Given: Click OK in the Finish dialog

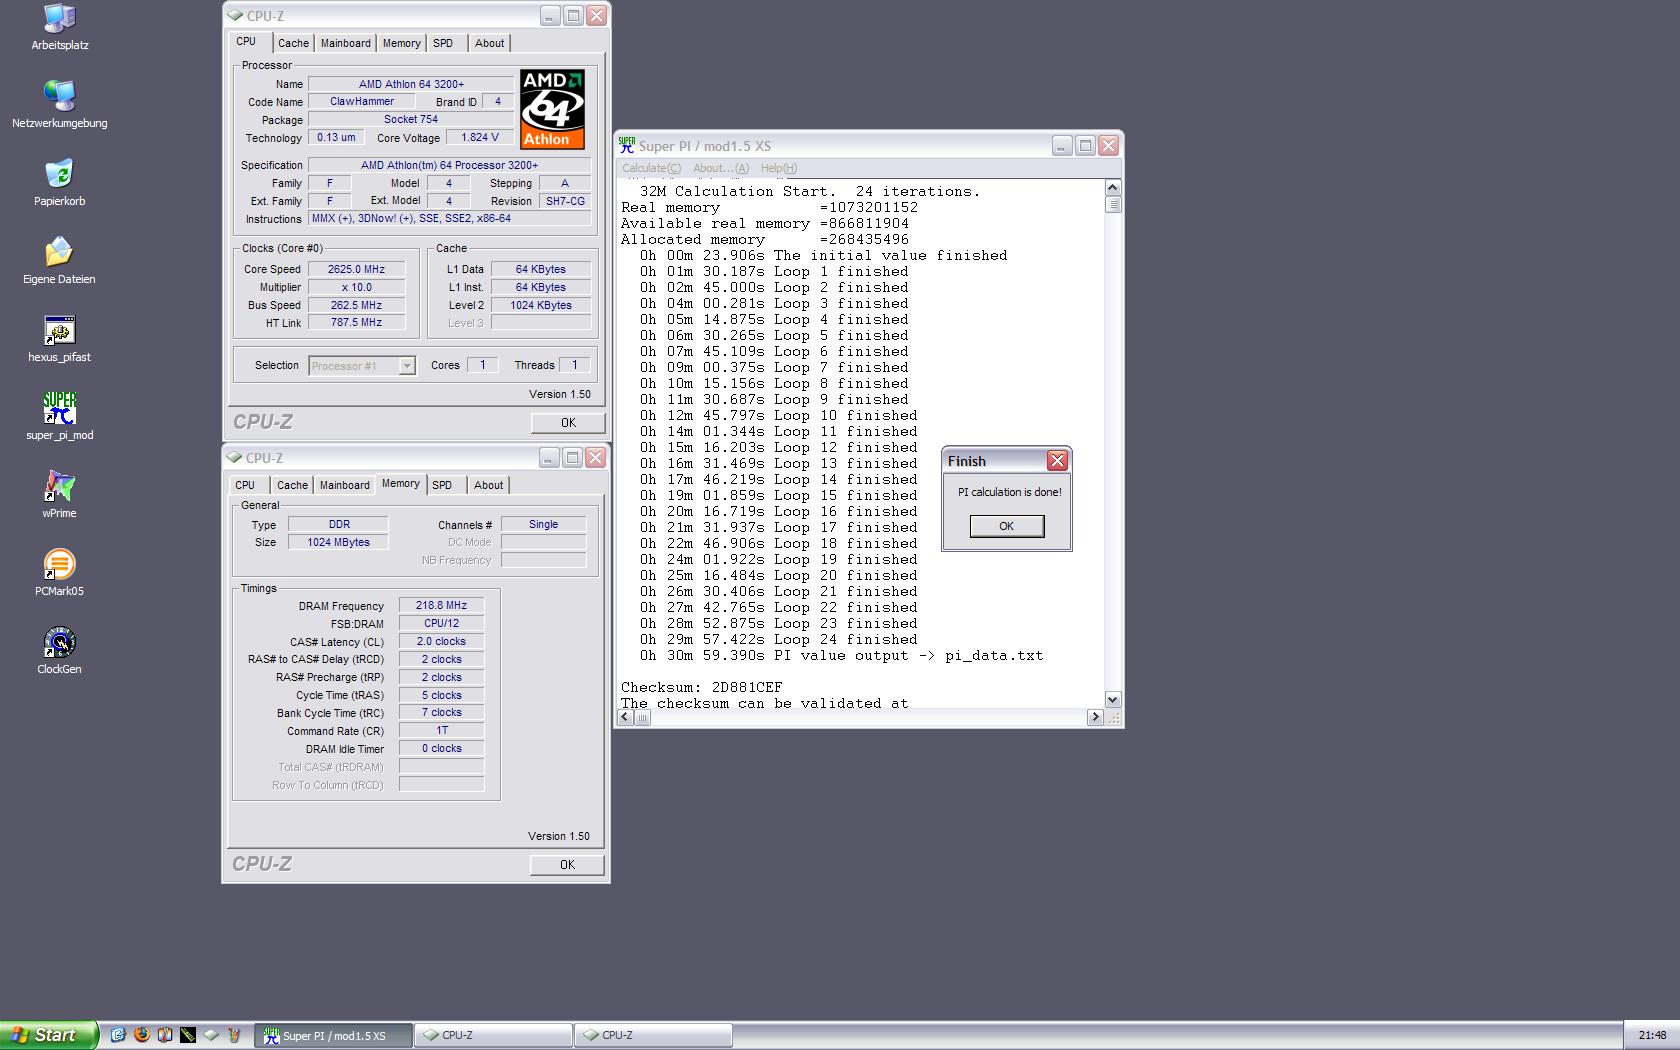Looking at the screenshot, I should (x=1007, y=526).
